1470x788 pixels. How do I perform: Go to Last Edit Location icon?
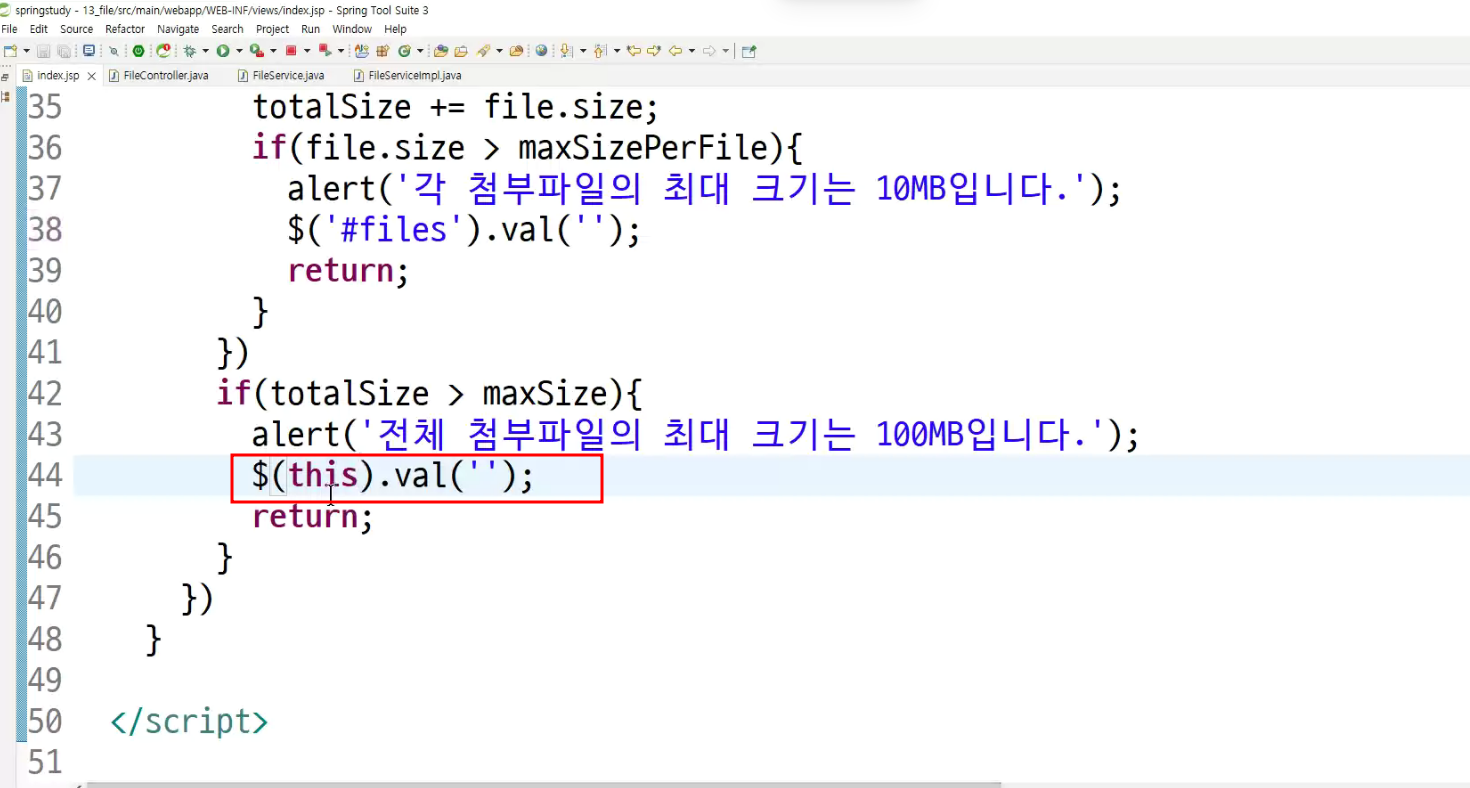(633, 50)
